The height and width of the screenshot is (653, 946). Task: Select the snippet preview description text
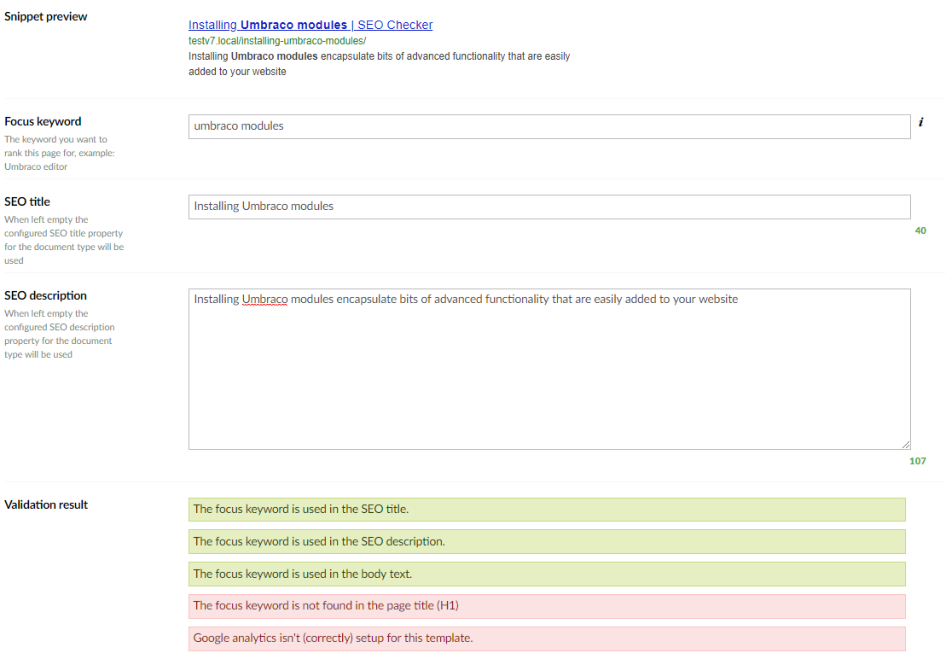coord(379,64)
